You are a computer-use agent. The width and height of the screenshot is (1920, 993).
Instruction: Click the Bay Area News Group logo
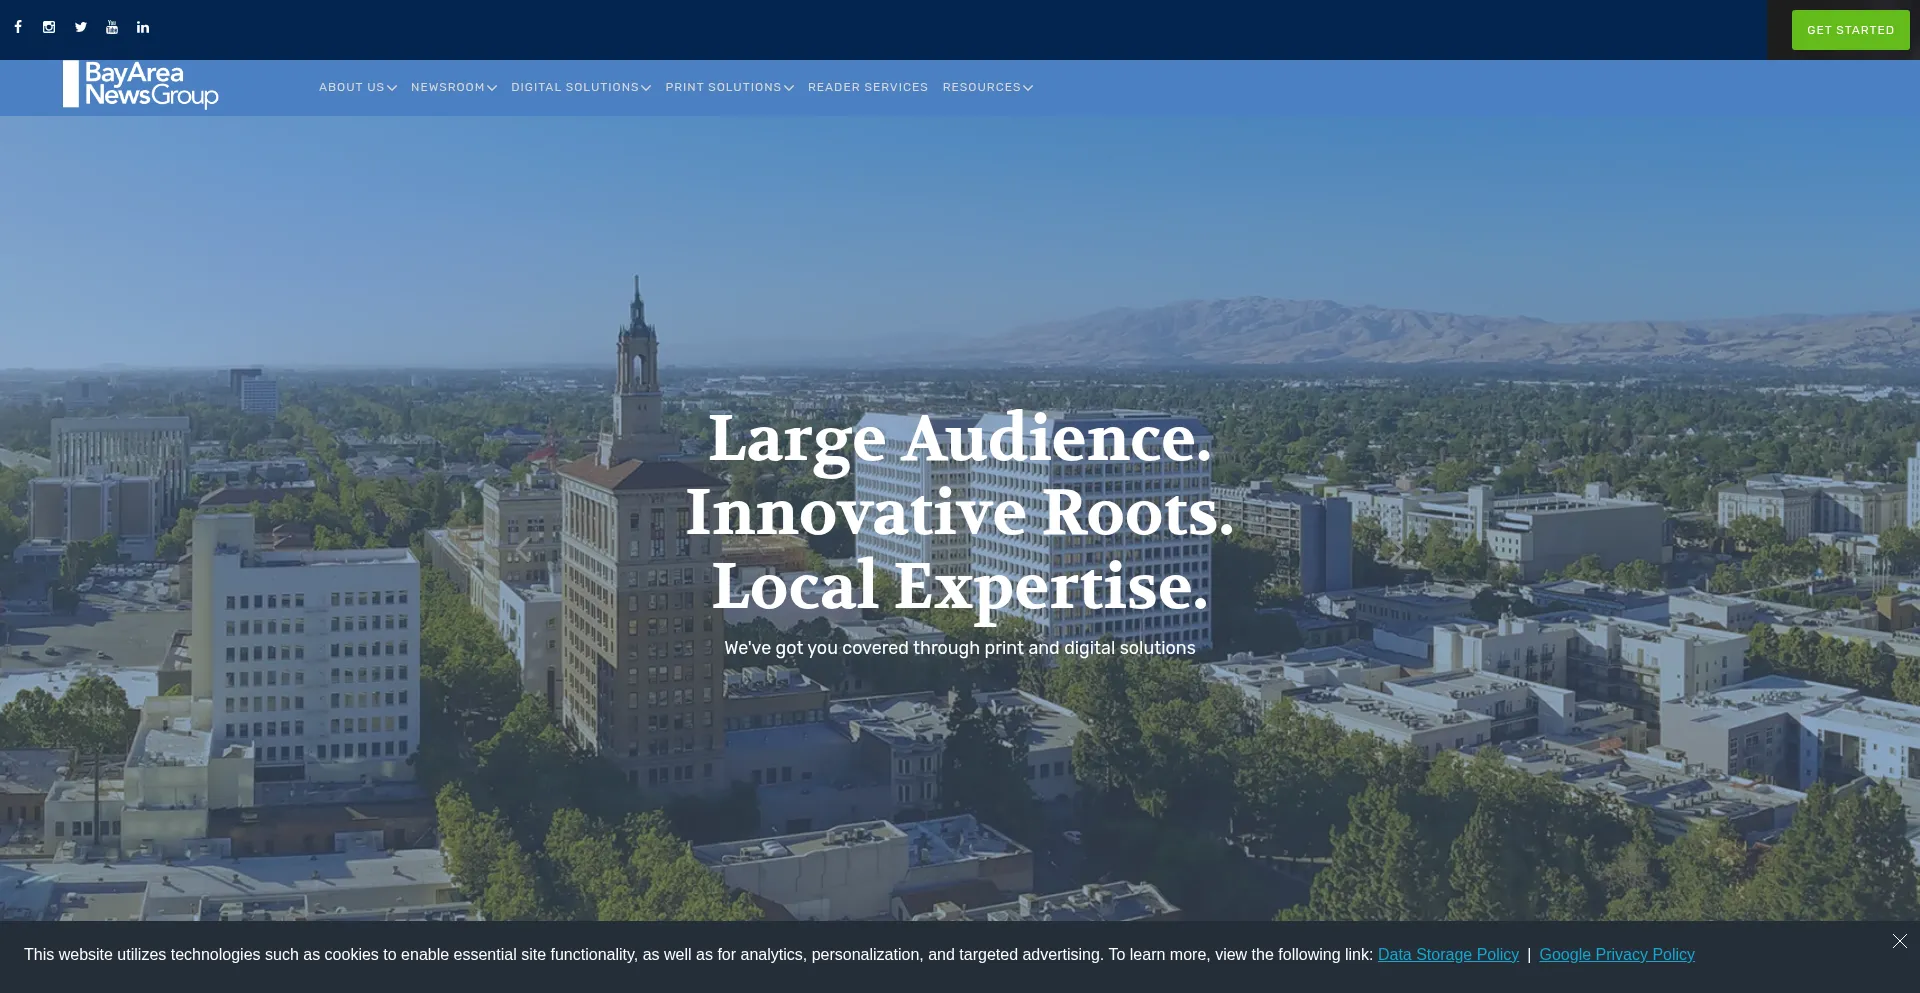pos(141,85)
